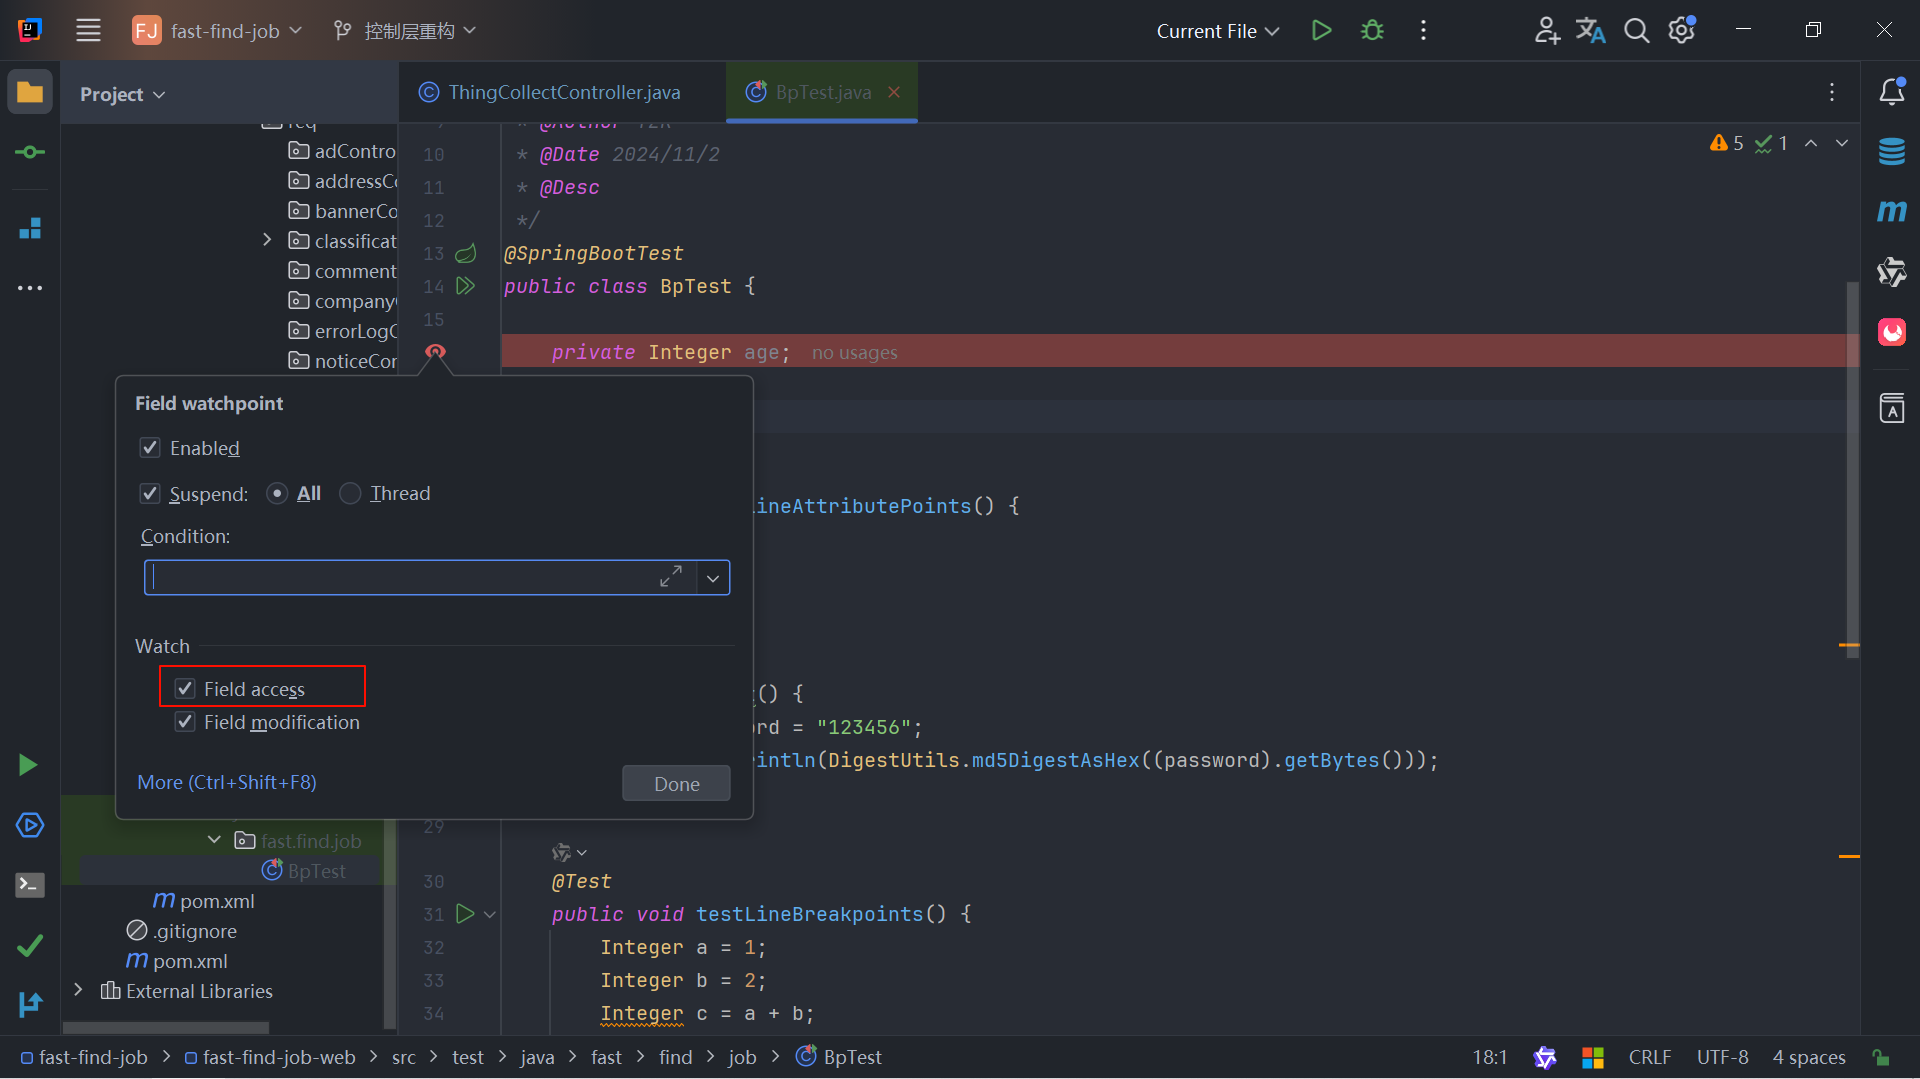Open the Project tool window folder icon
The width and height of the screenshot is (1920, 1079).
click(30, 93)
